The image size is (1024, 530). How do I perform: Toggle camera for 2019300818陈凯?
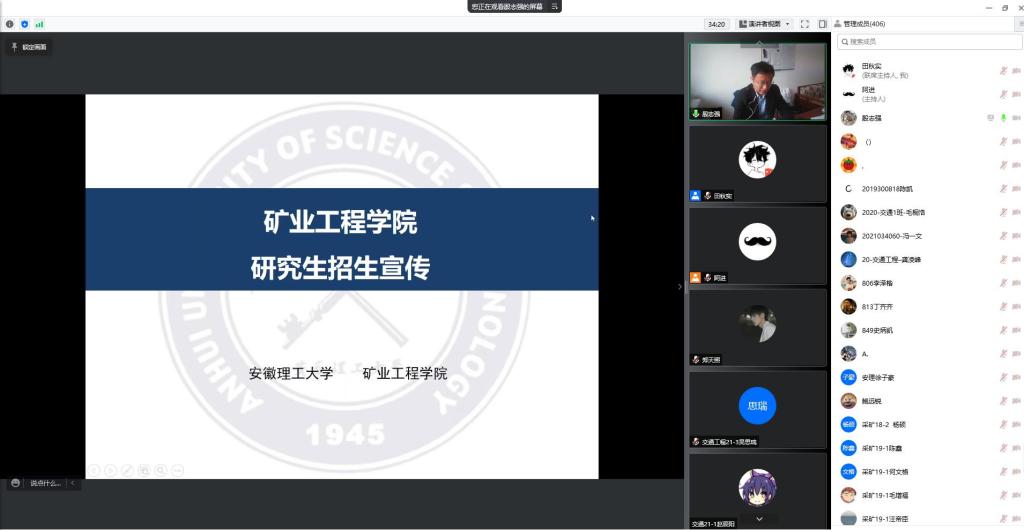(1016, 188)
